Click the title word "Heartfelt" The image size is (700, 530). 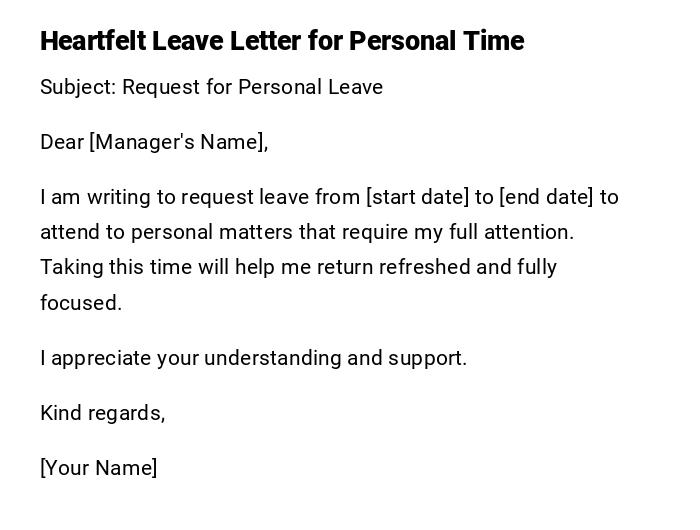coord(92,41)
